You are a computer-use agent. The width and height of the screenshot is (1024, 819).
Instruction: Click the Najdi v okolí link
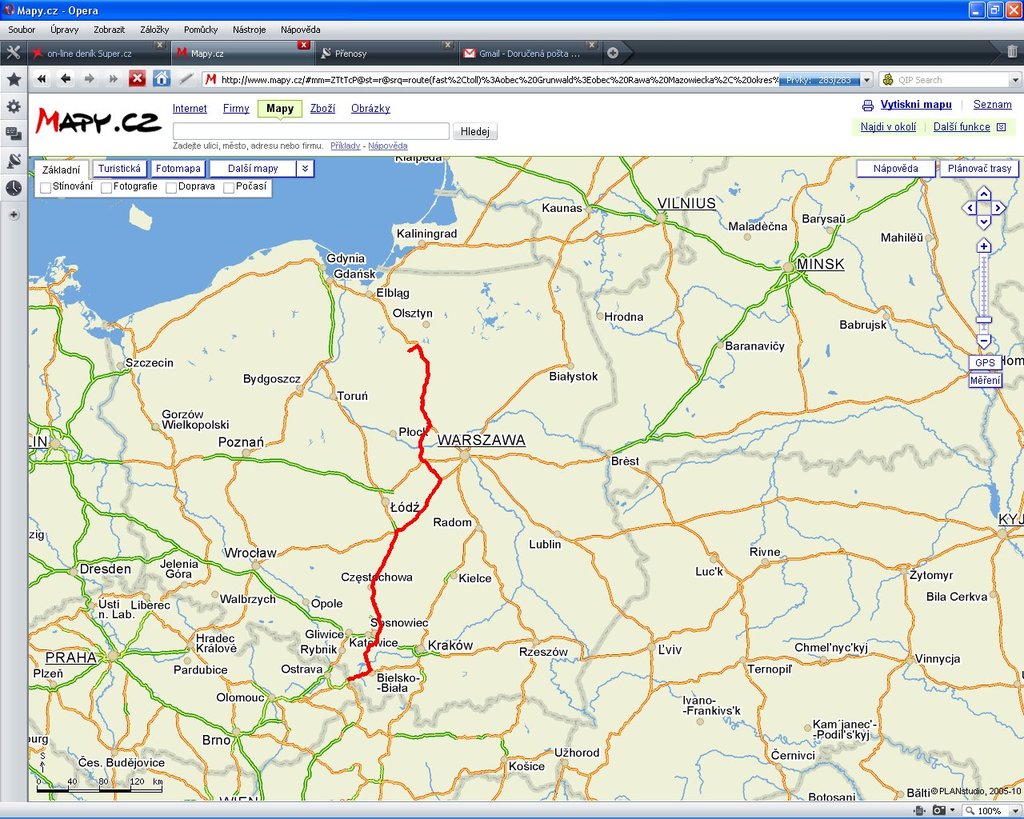[x=888, y=127]
